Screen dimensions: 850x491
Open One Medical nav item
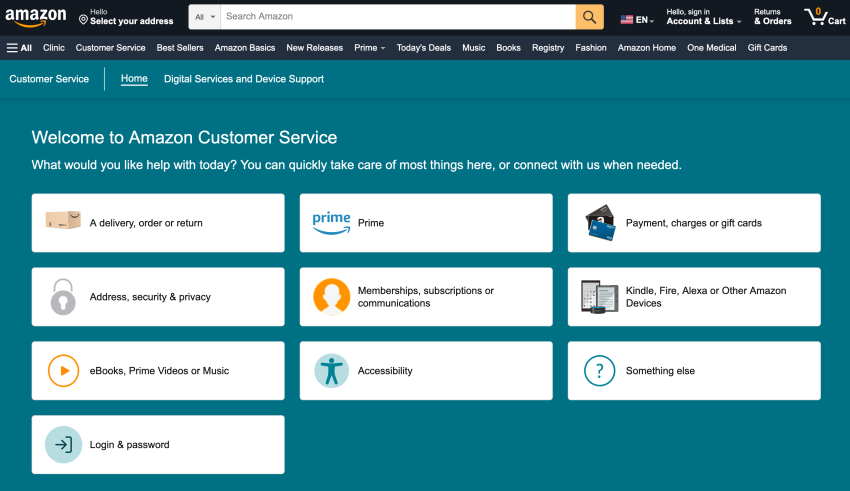click(x=712, y=48)
